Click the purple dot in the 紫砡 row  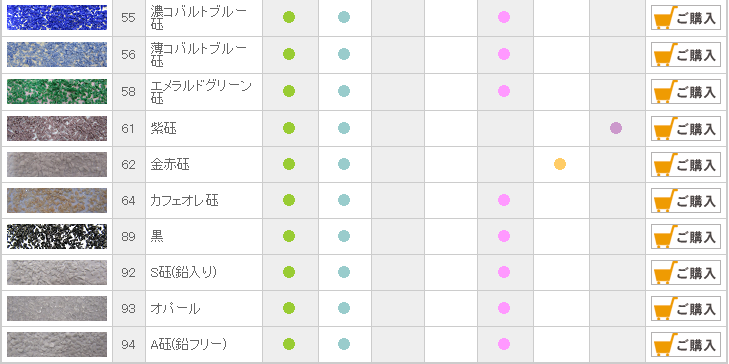pos(616,128)
